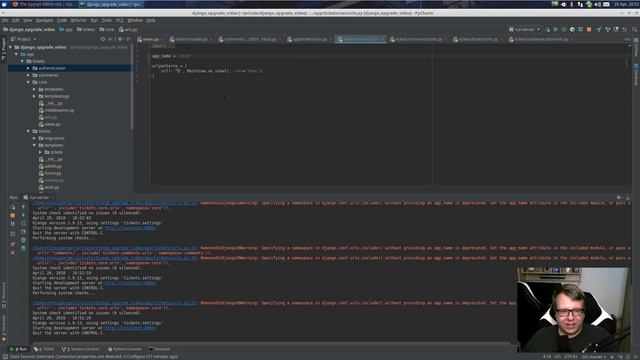Screen dimensions: 640x360
Task: Click the VCS revert arrow icon in toolbar
Action: click(624, 29)
